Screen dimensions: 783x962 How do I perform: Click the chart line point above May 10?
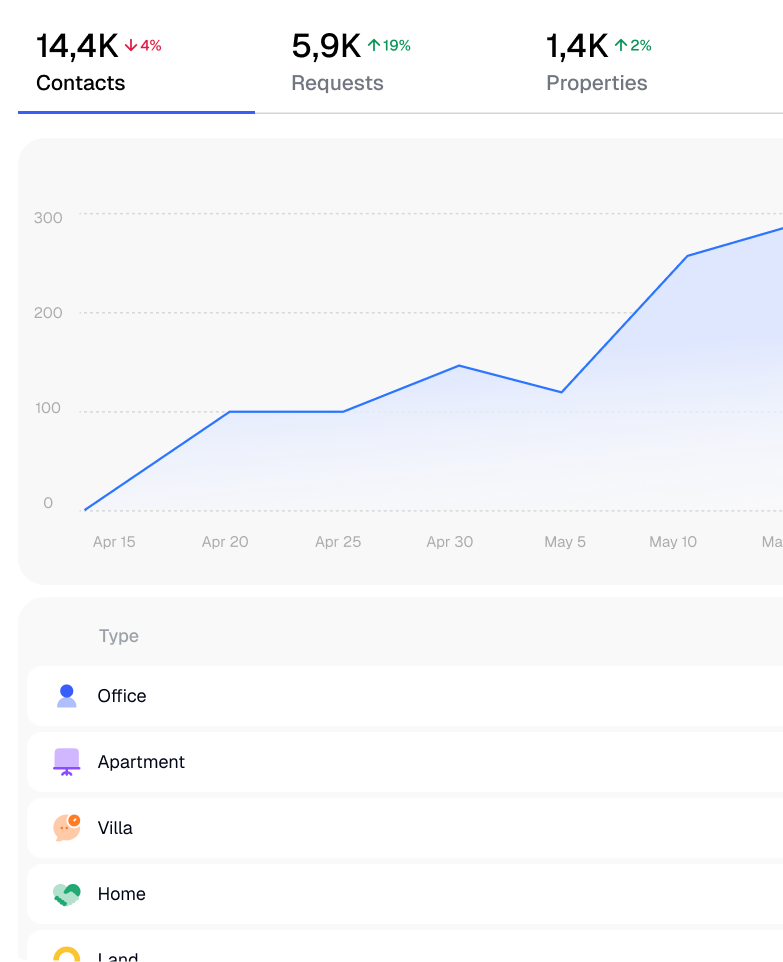(688, 256)
